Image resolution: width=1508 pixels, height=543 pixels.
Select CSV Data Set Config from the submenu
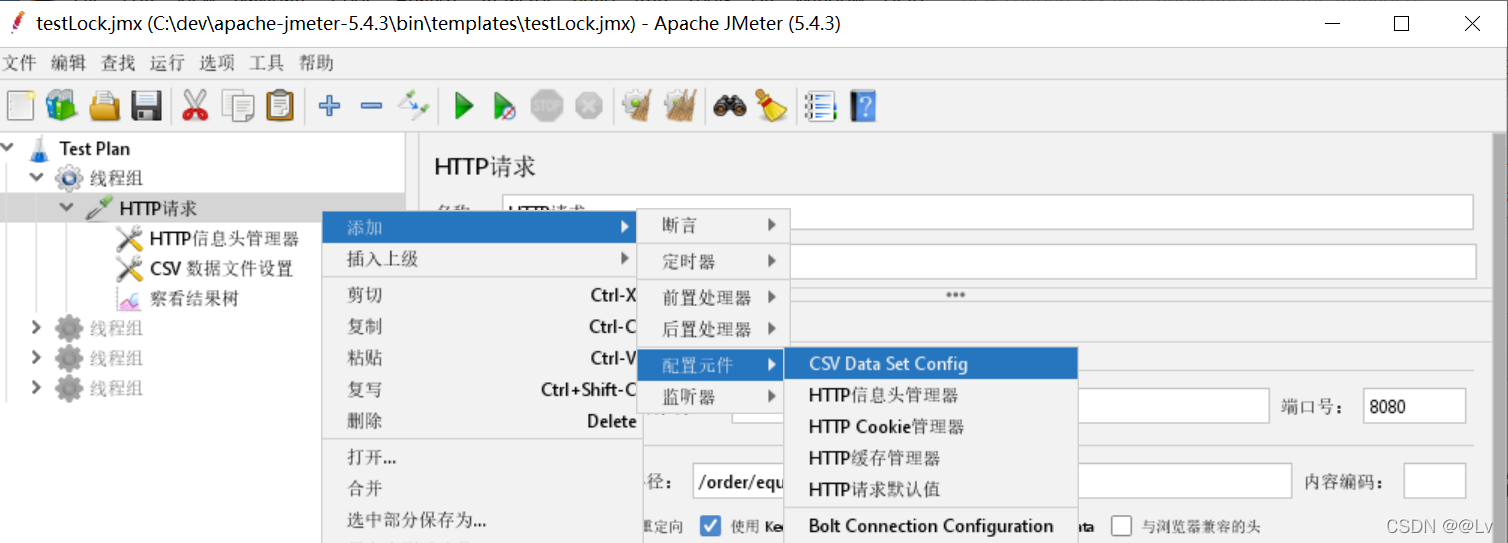pos(931,364)
